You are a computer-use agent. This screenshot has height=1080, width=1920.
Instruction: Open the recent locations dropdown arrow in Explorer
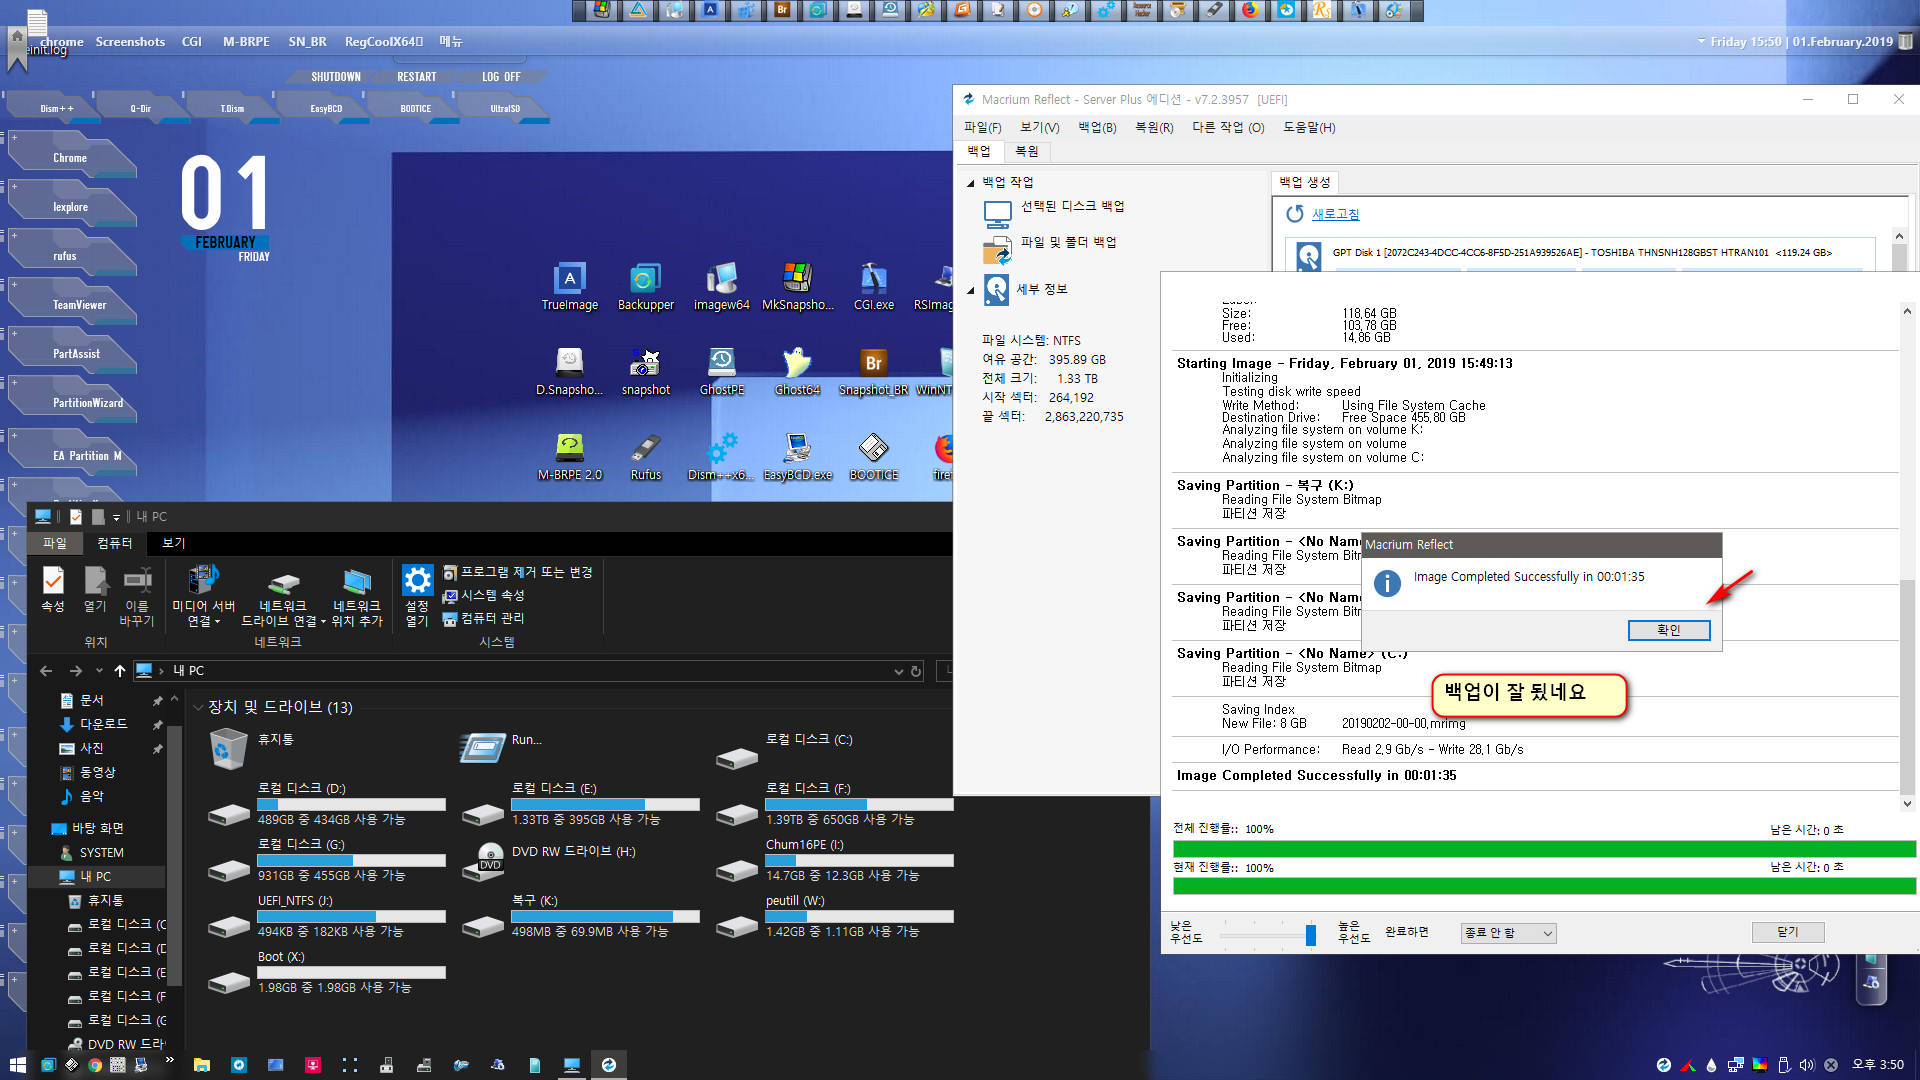(98, 671)
